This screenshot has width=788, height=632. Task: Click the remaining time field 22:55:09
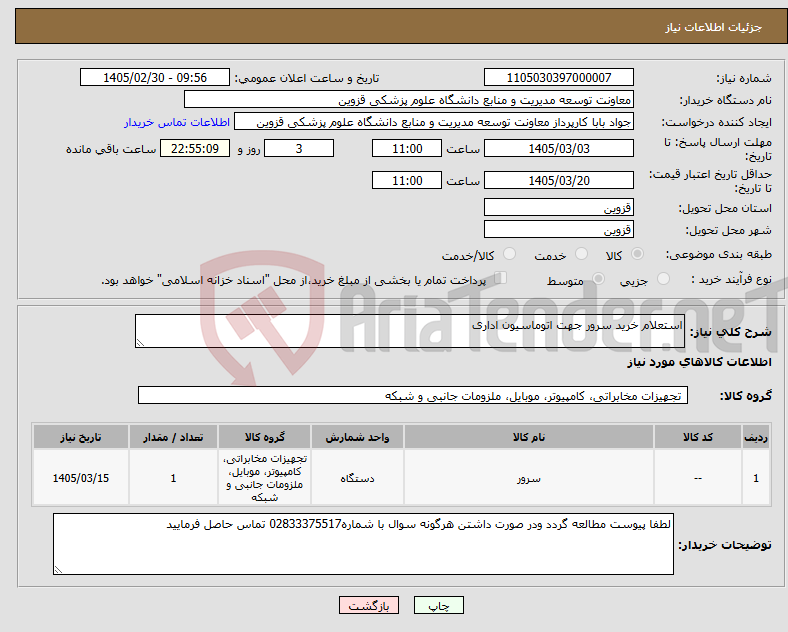195,148
